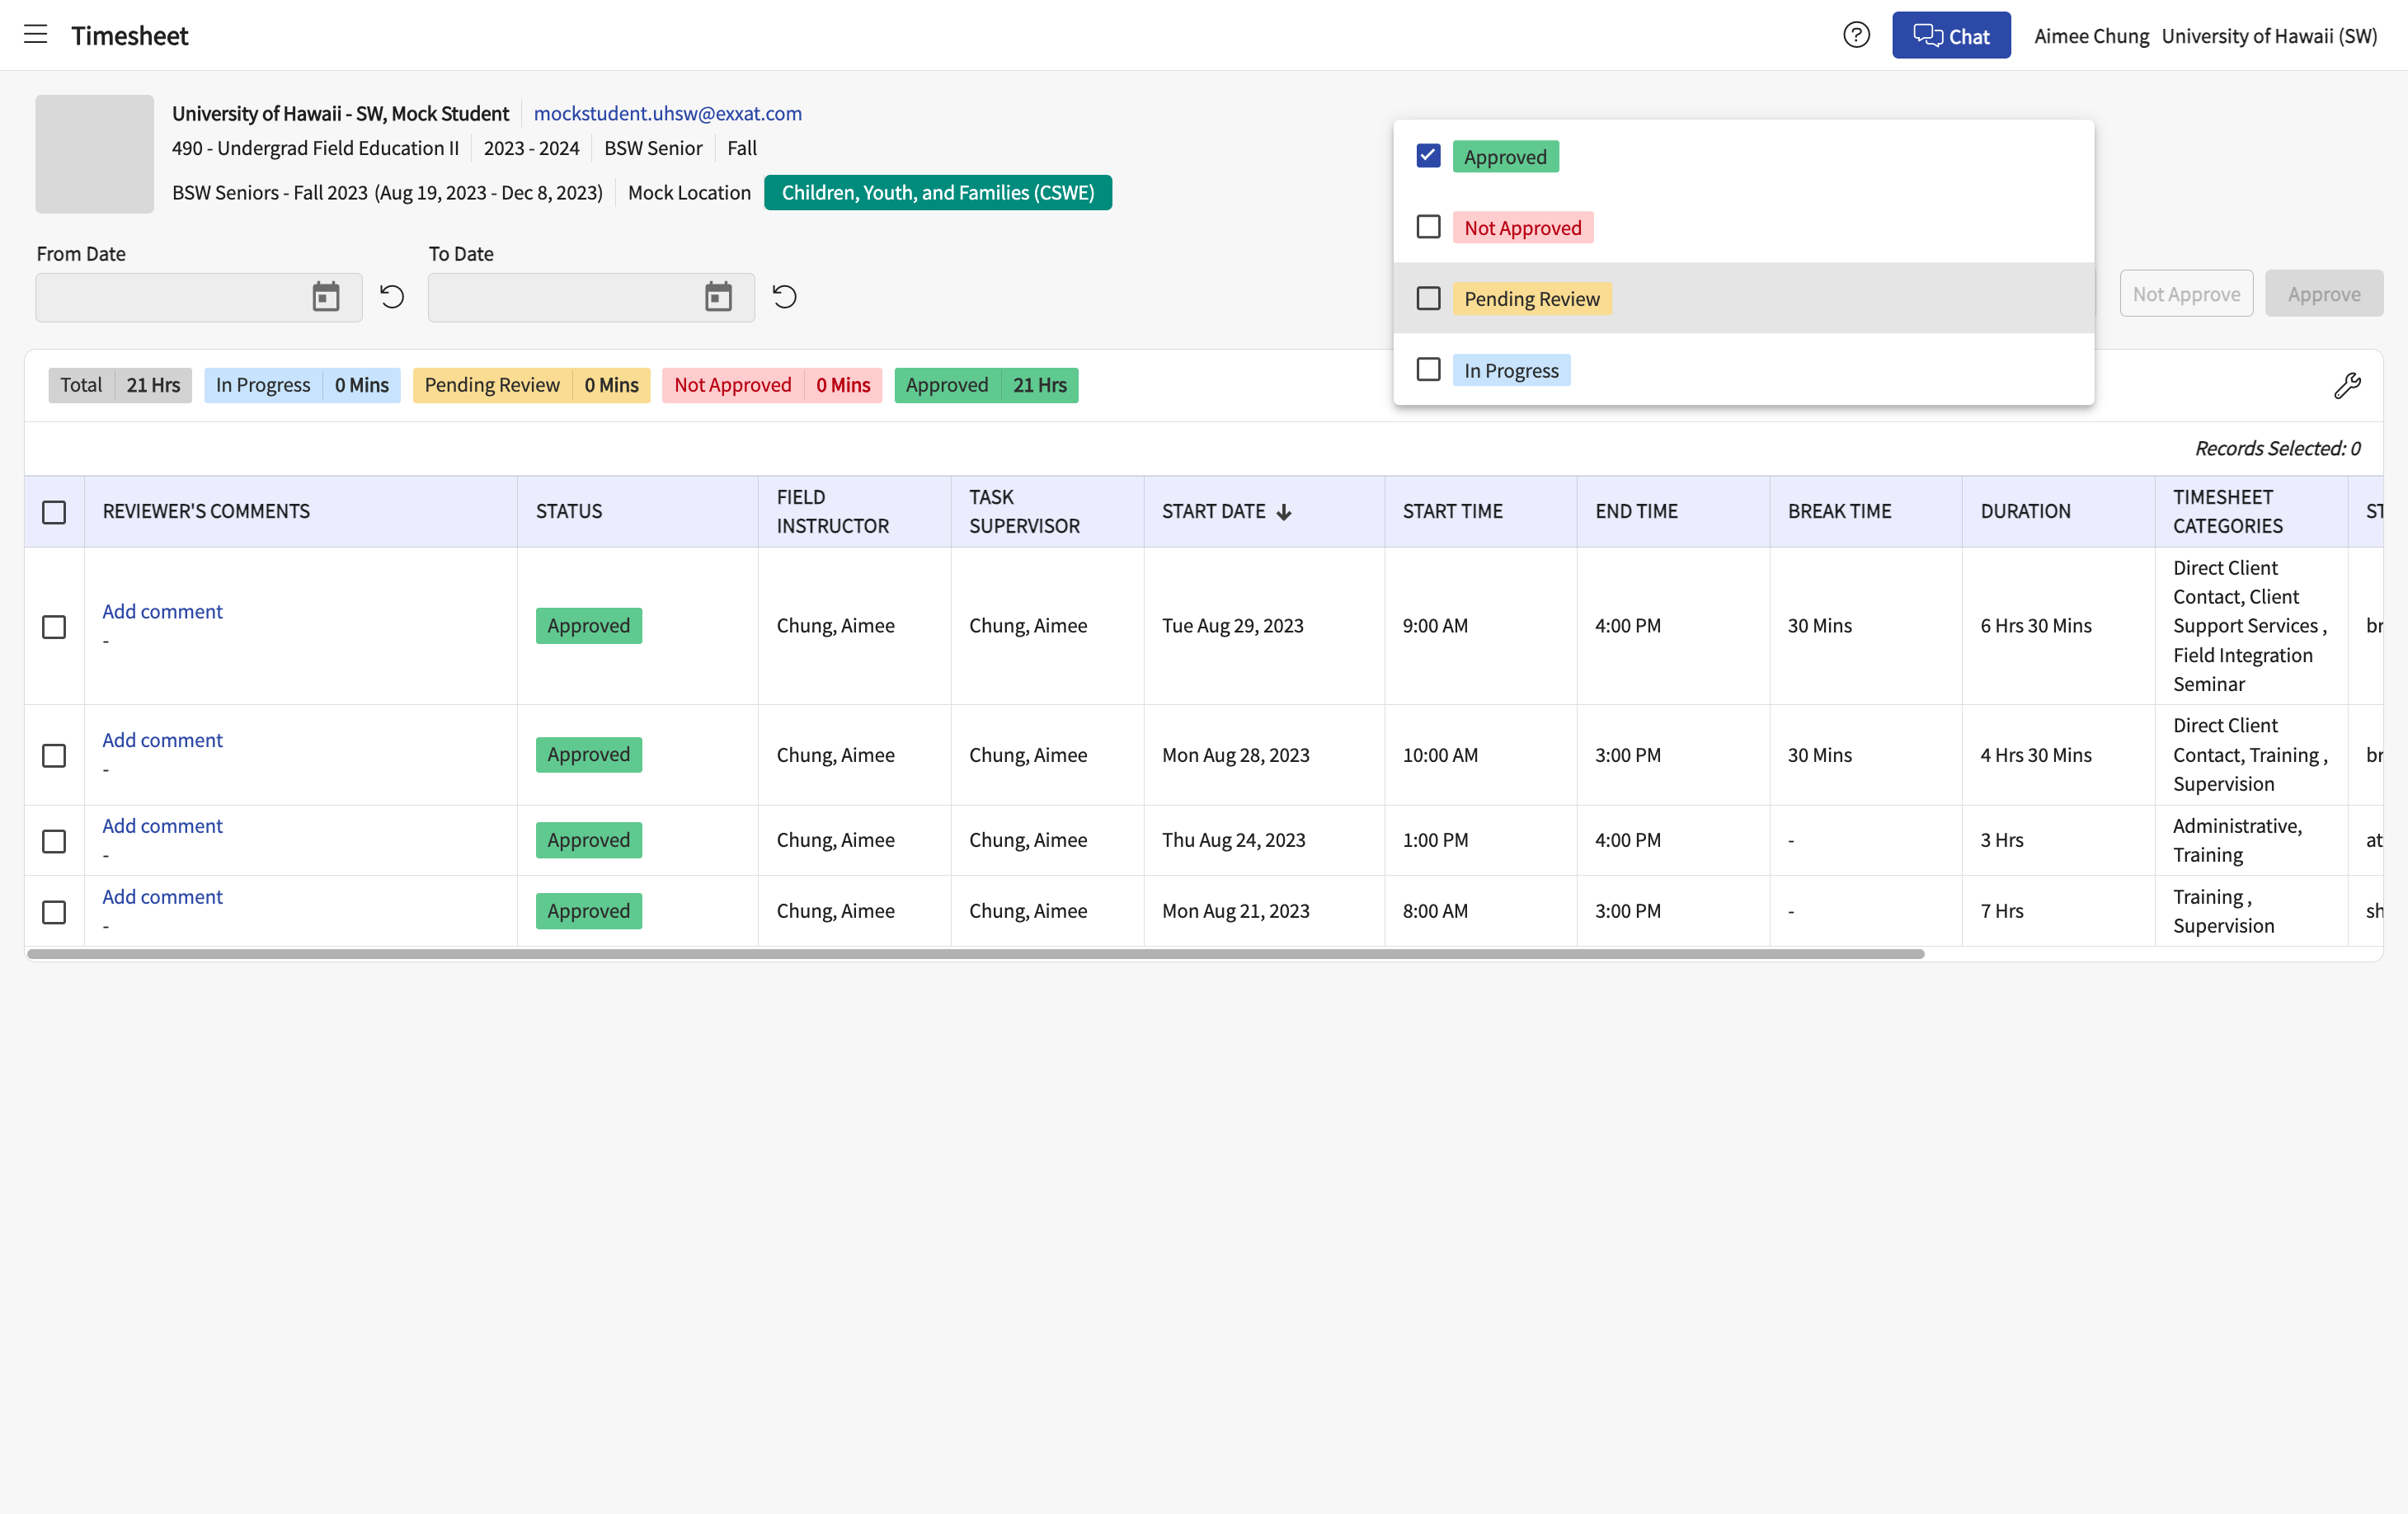The height and width of the screenshot is (1514, 2408).
Task: Click the Not Approved 0 Mins badge
Action: point(771,385)
